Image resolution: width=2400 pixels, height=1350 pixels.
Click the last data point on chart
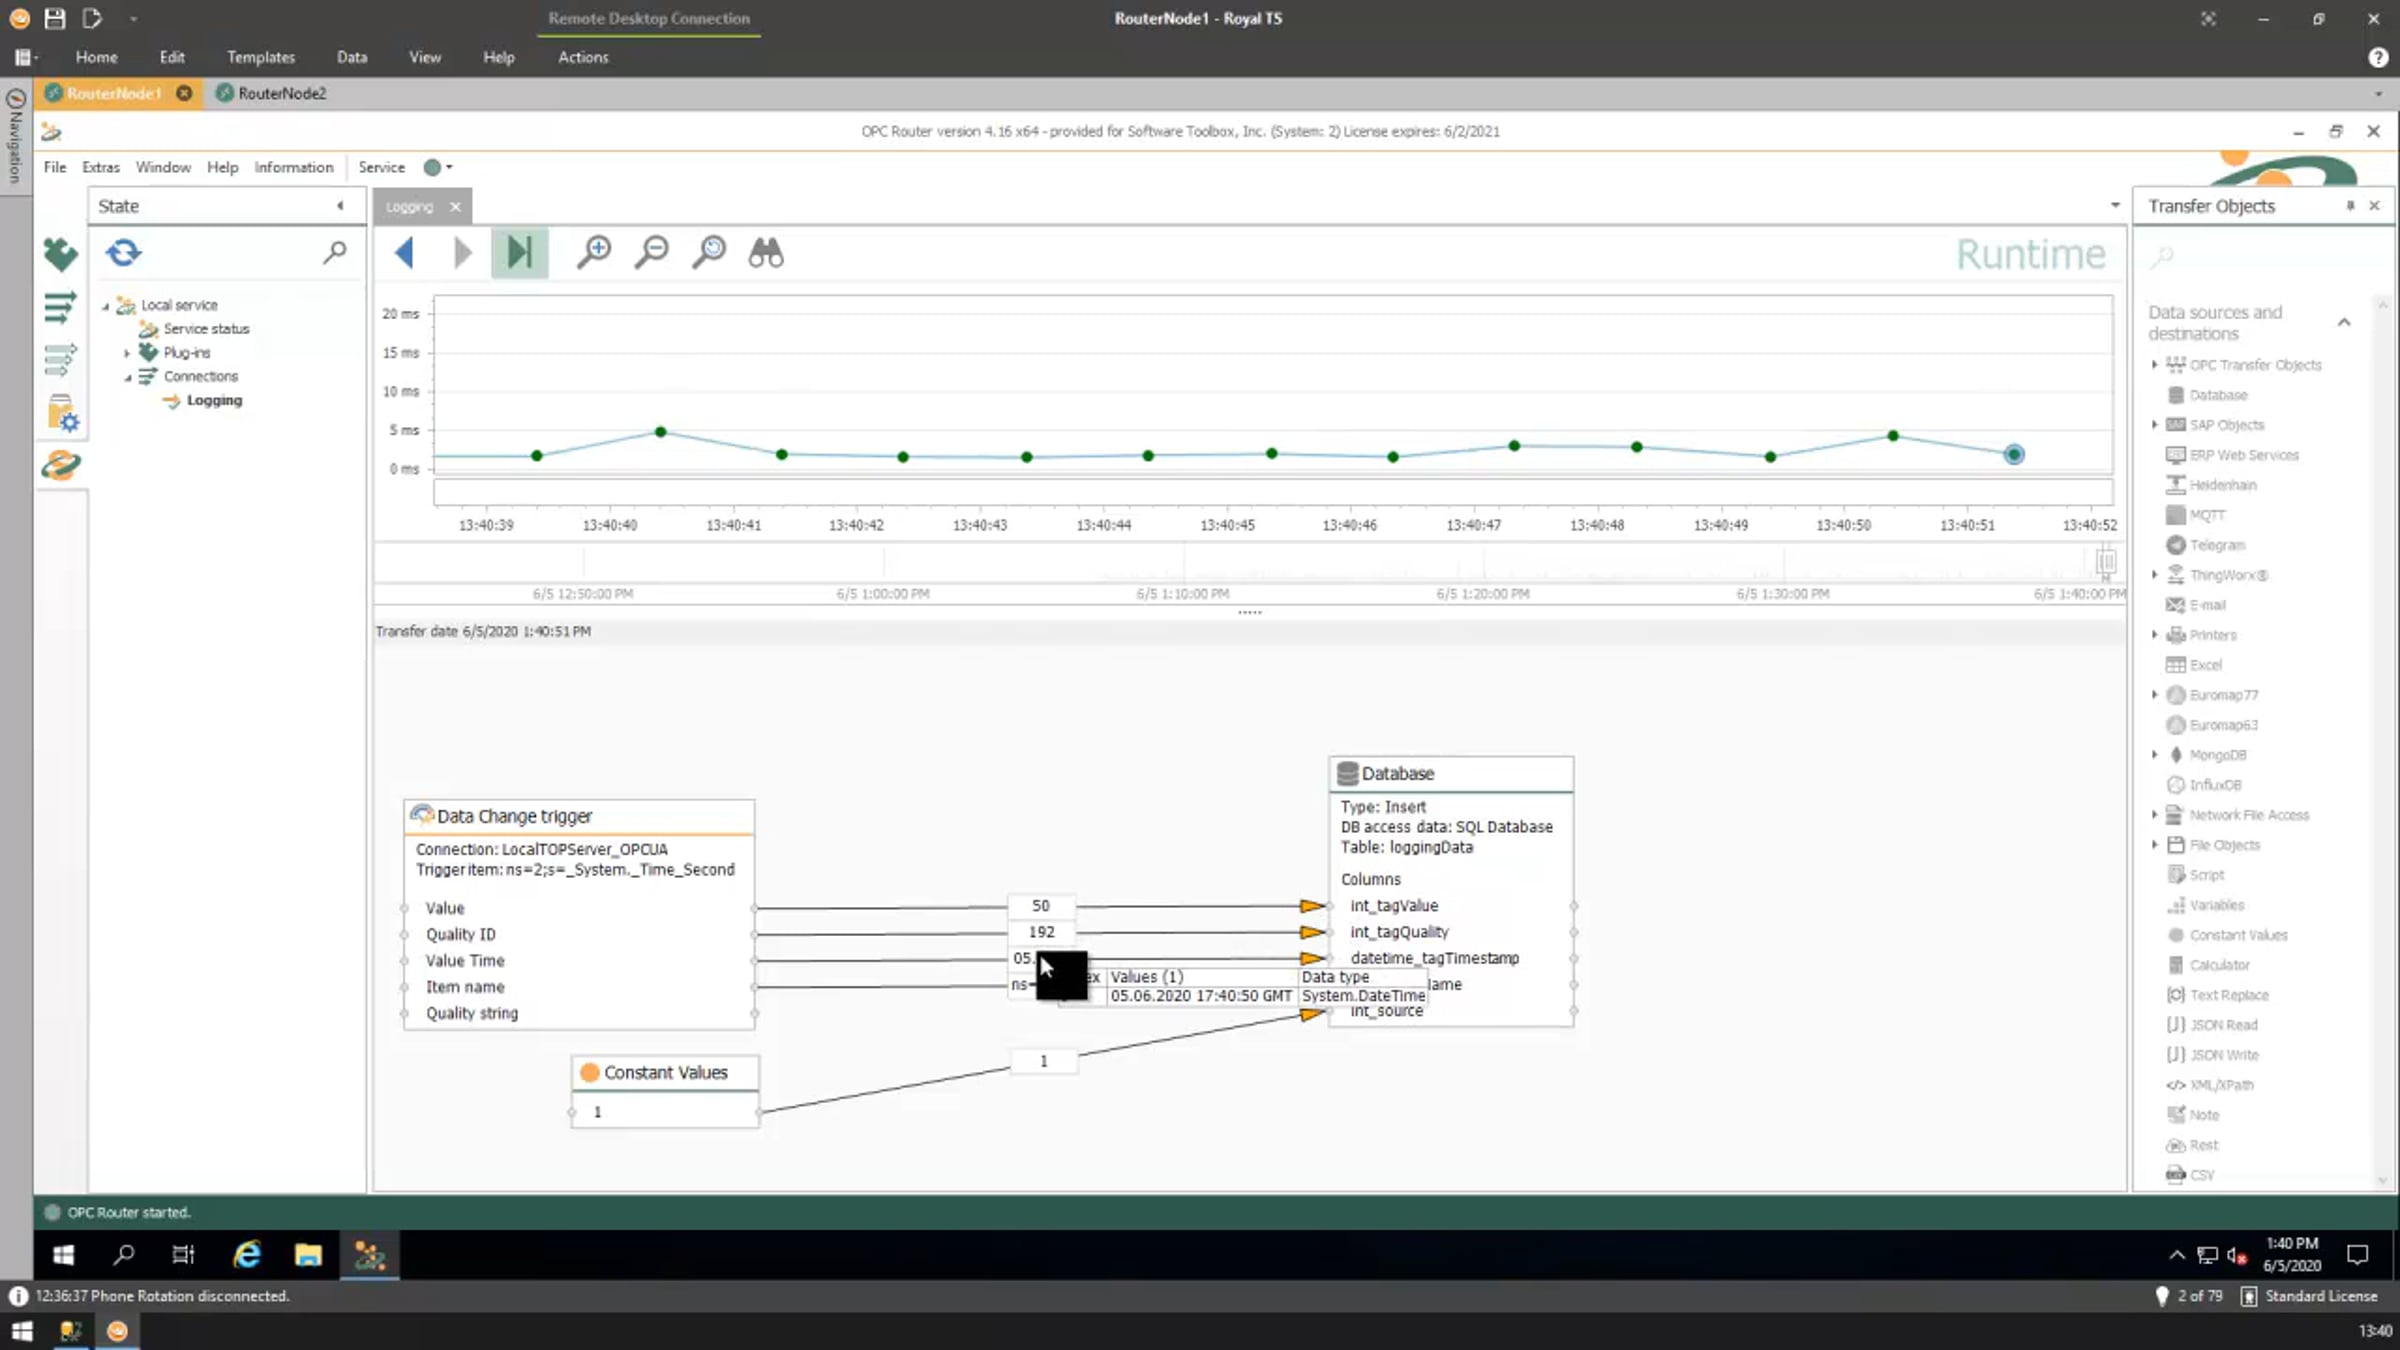click(2013, 455)
